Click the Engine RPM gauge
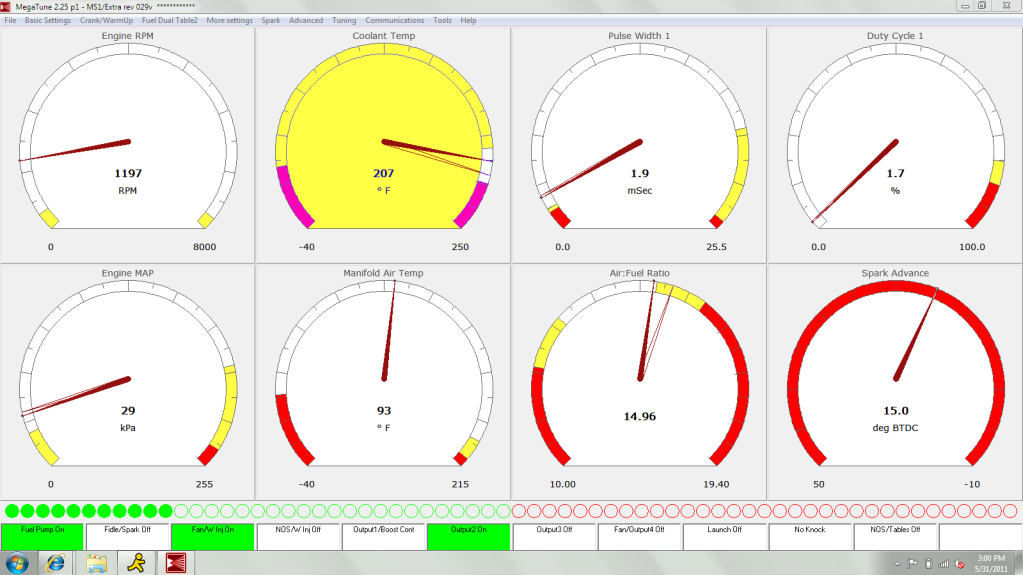Viewport: 1023px width, 575px height. click(x=128, y=145)
